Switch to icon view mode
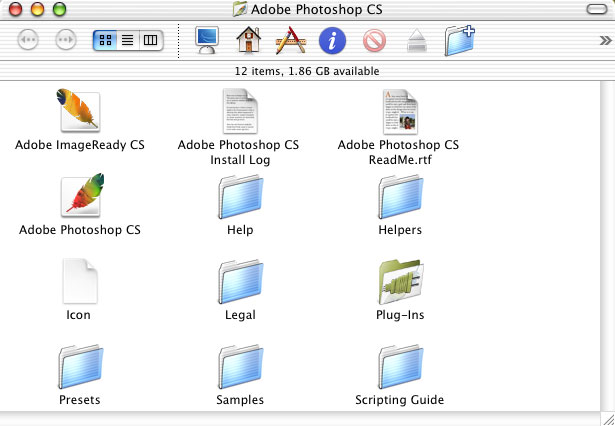This screenshot has height=426, width=615. [x=105, y=41]
